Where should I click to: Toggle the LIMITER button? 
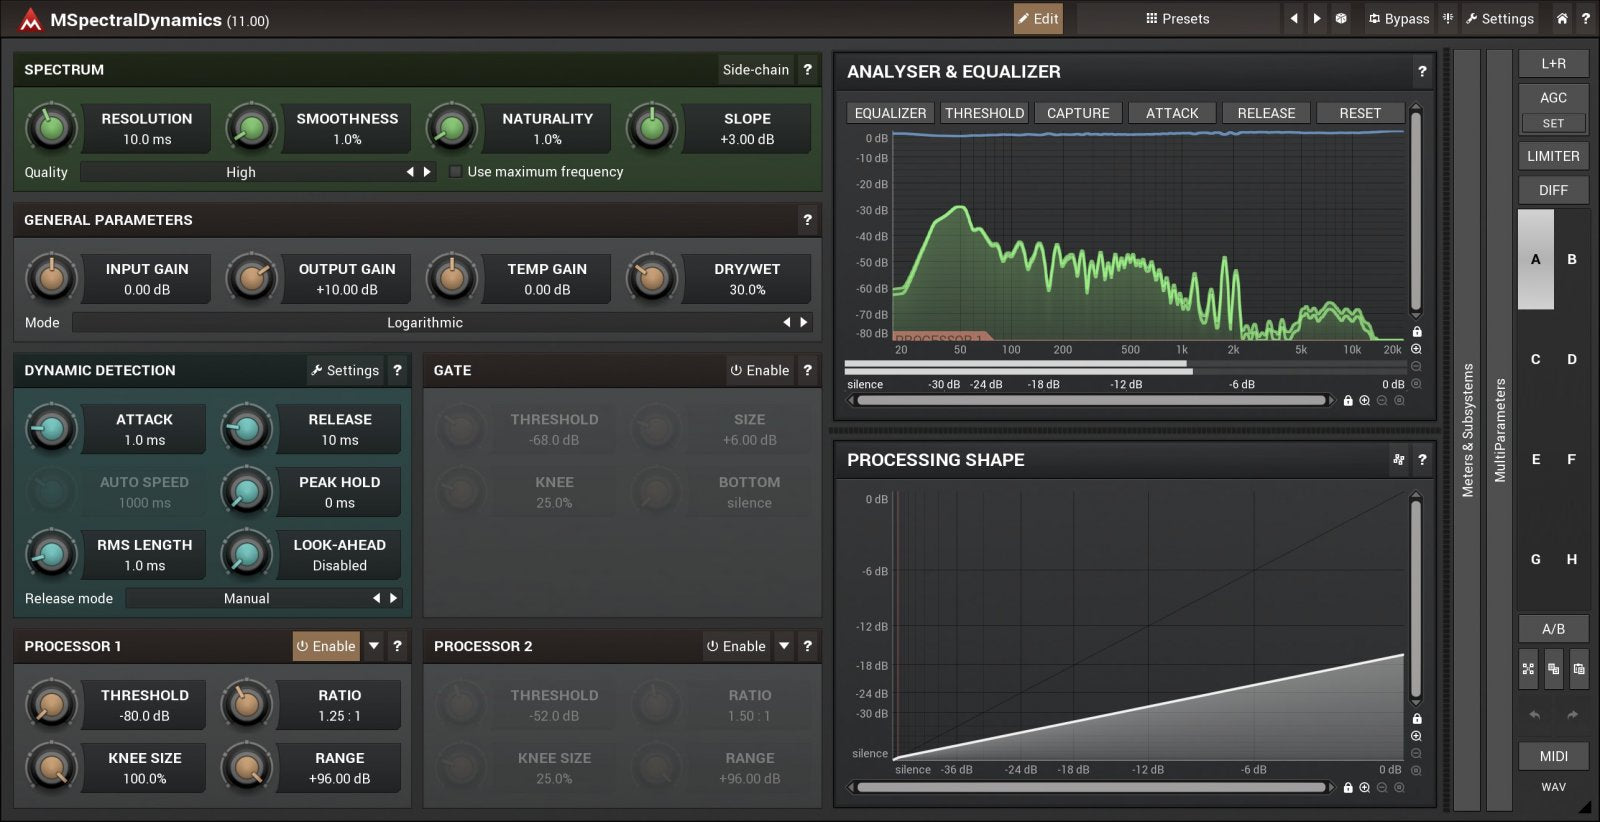(1553, 156)
